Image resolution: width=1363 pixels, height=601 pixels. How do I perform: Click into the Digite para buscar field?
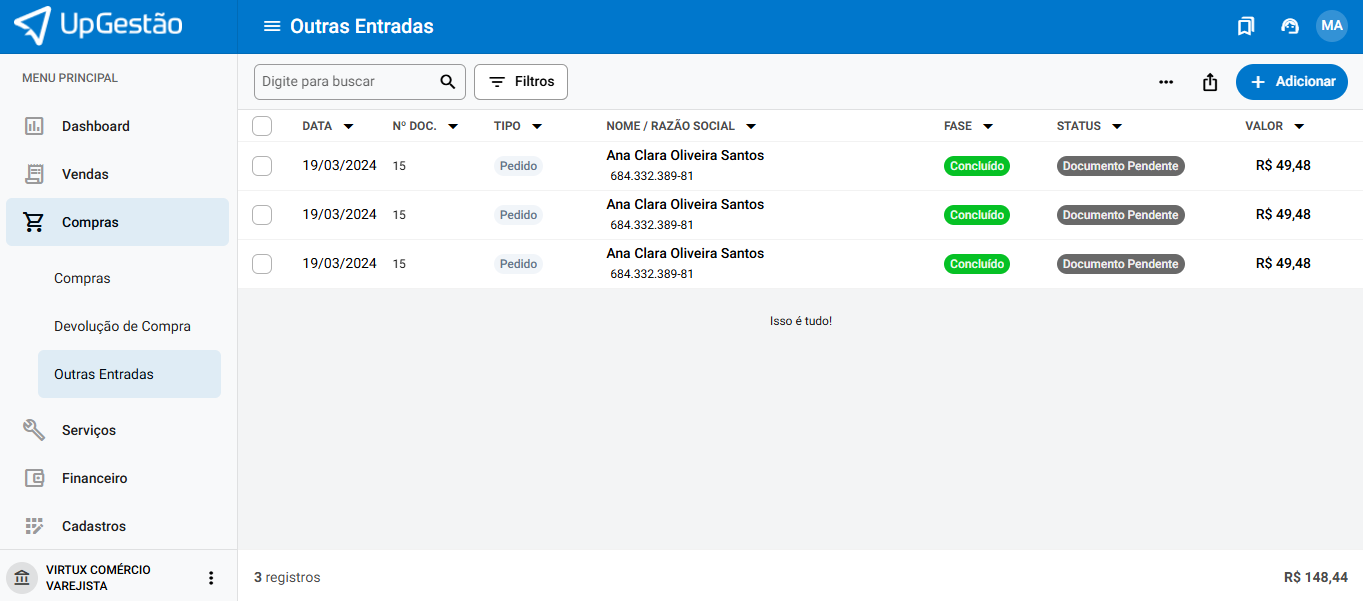point(345,82)
